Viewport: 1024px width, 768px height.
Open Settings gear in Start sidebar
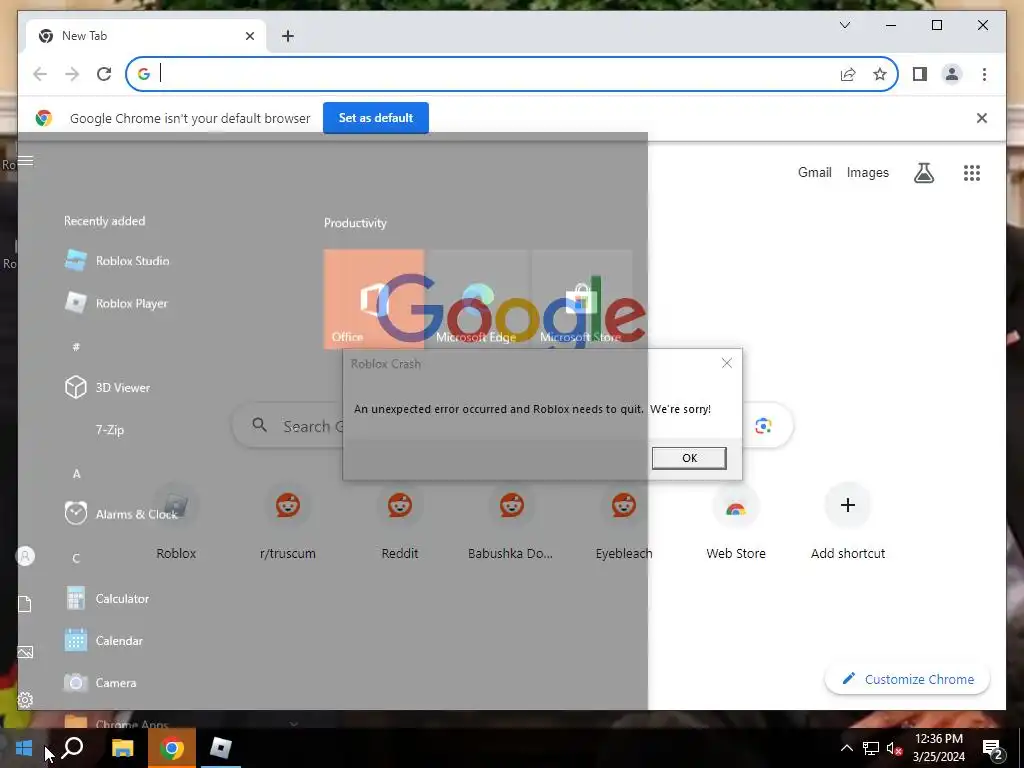[x=25, y=700]
